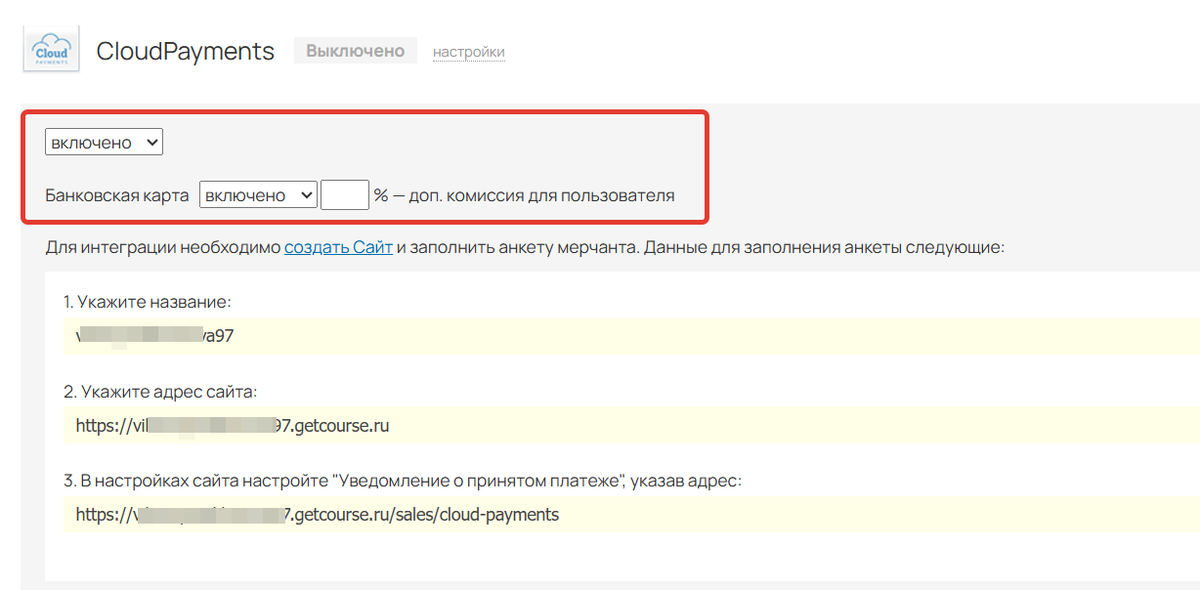Screen dimensions: 1200x590
Task: Open the Банковская карта включено dropdown
Action: click(x=259, y=195)
